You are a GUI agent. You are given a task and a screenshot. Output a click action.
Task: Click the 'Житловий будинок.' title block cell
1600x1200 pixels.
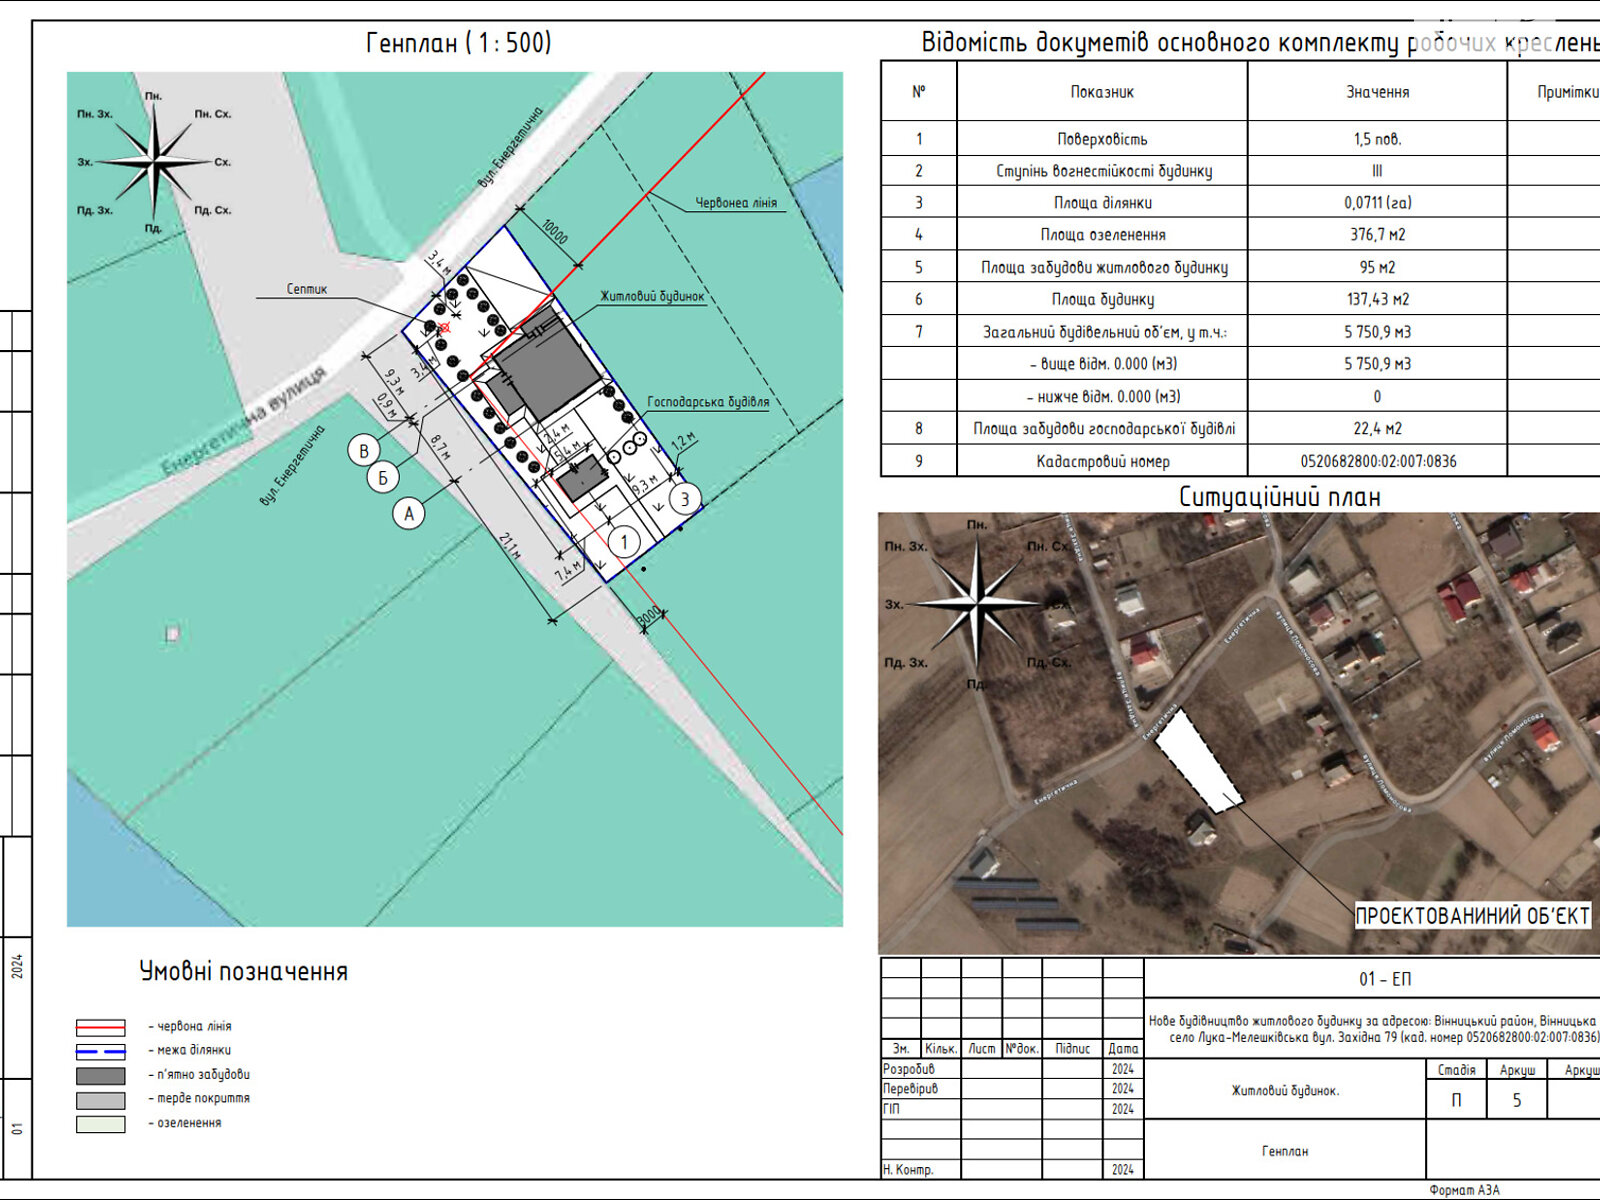(x=1285, y=1091)
